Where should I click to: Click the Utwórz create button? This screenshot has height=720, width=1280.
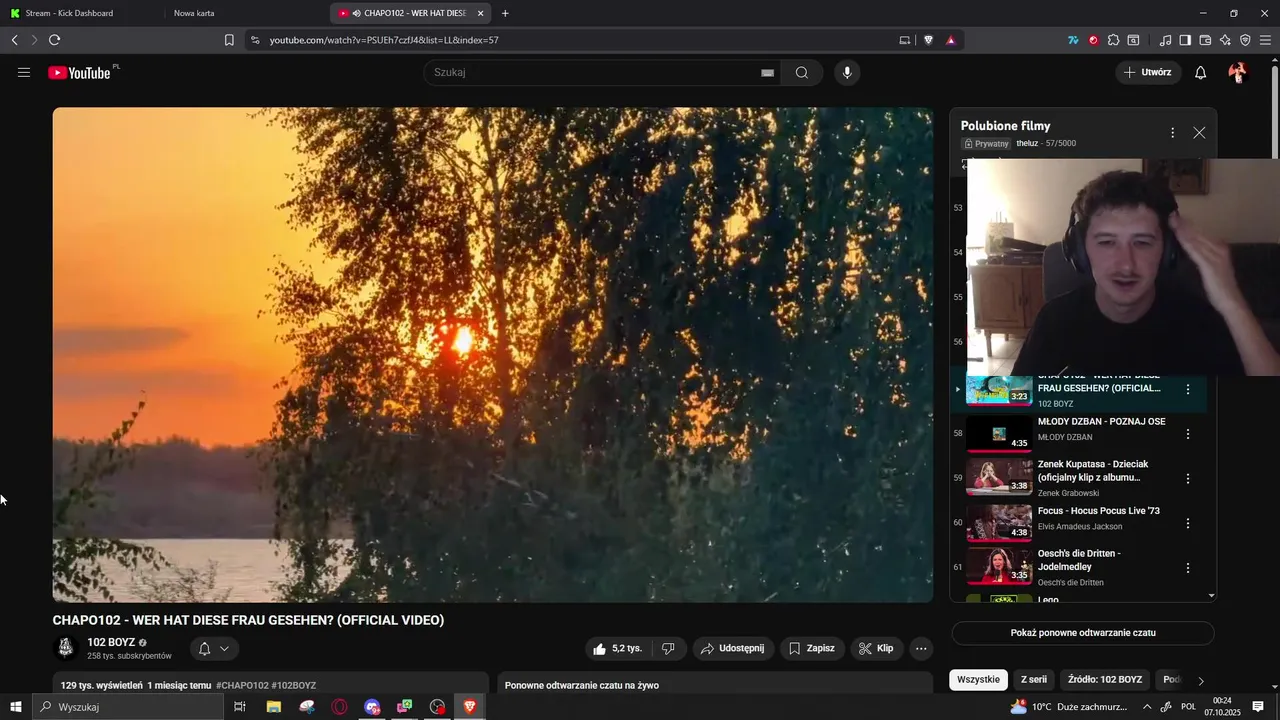[1148, 72]
